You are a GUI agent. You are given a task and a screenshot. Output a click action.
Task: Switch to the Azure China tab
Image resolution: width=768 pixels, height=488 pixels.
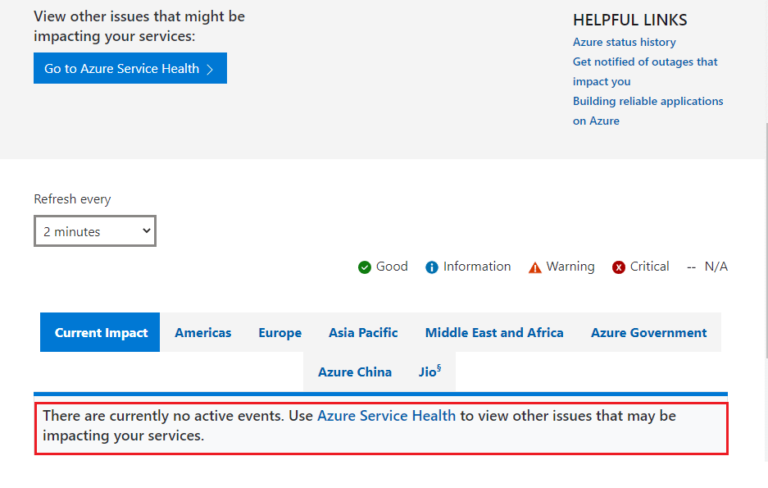tap(355, 372)
